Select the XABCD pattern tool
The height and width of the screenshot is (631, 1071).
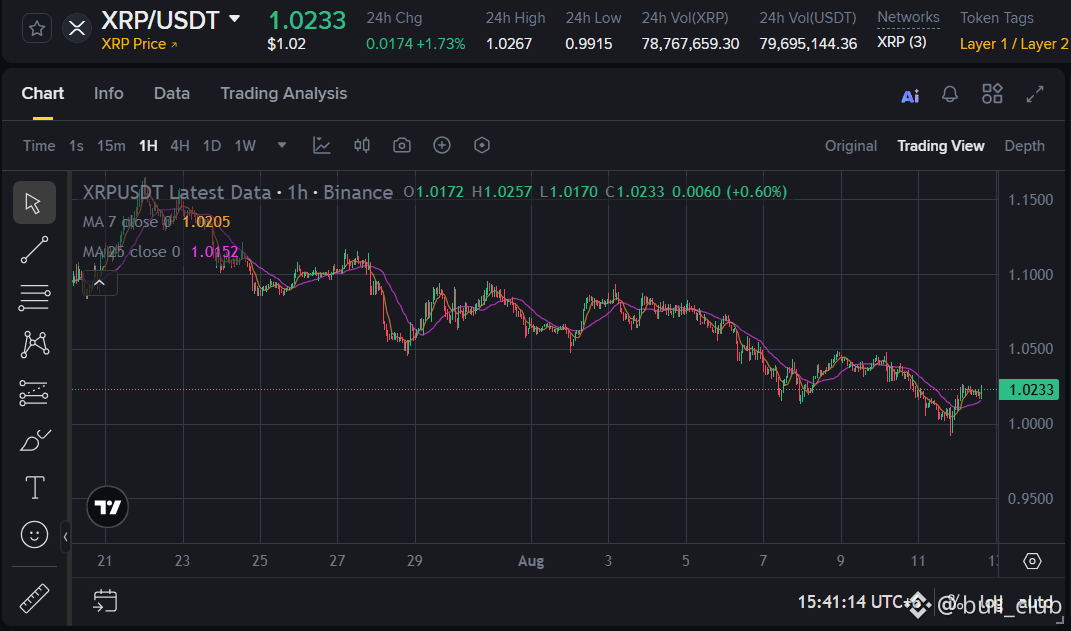tap(34, 344)
